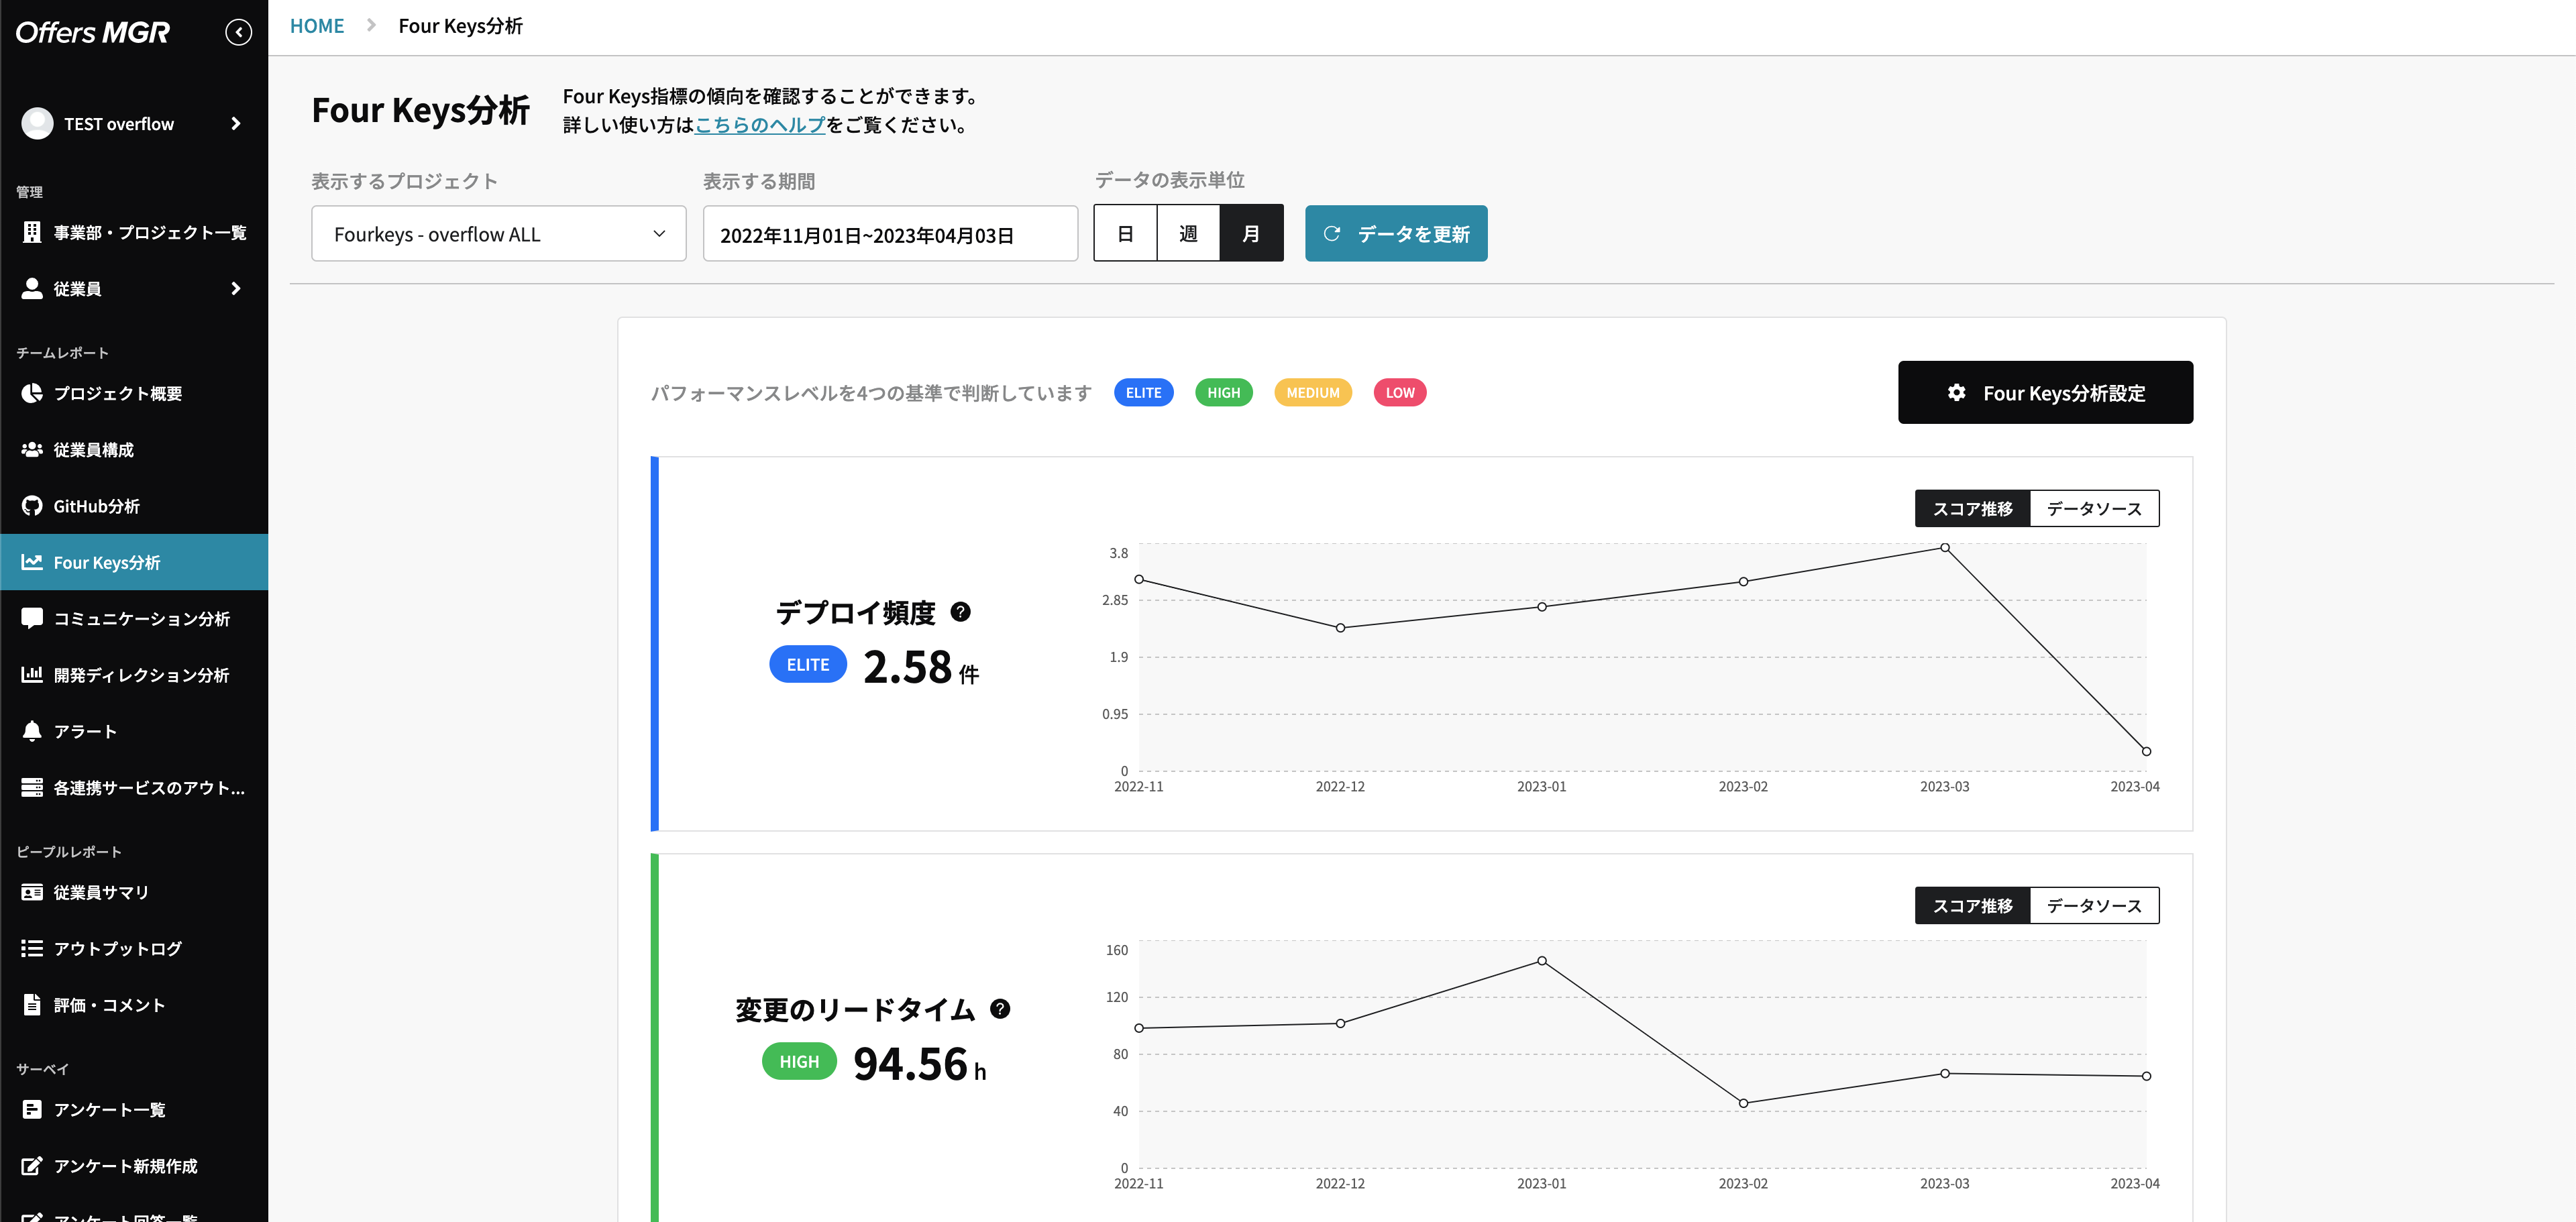Switch デプロイ頻度 card to データソース

[x=2094, y=508]
